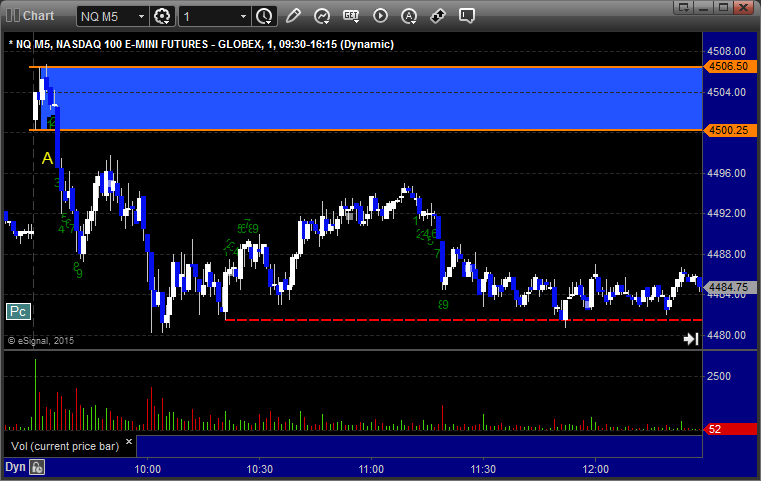Click the 4504.00 price axis label
The height and width of the screenshot is (481, 761).
727,92
